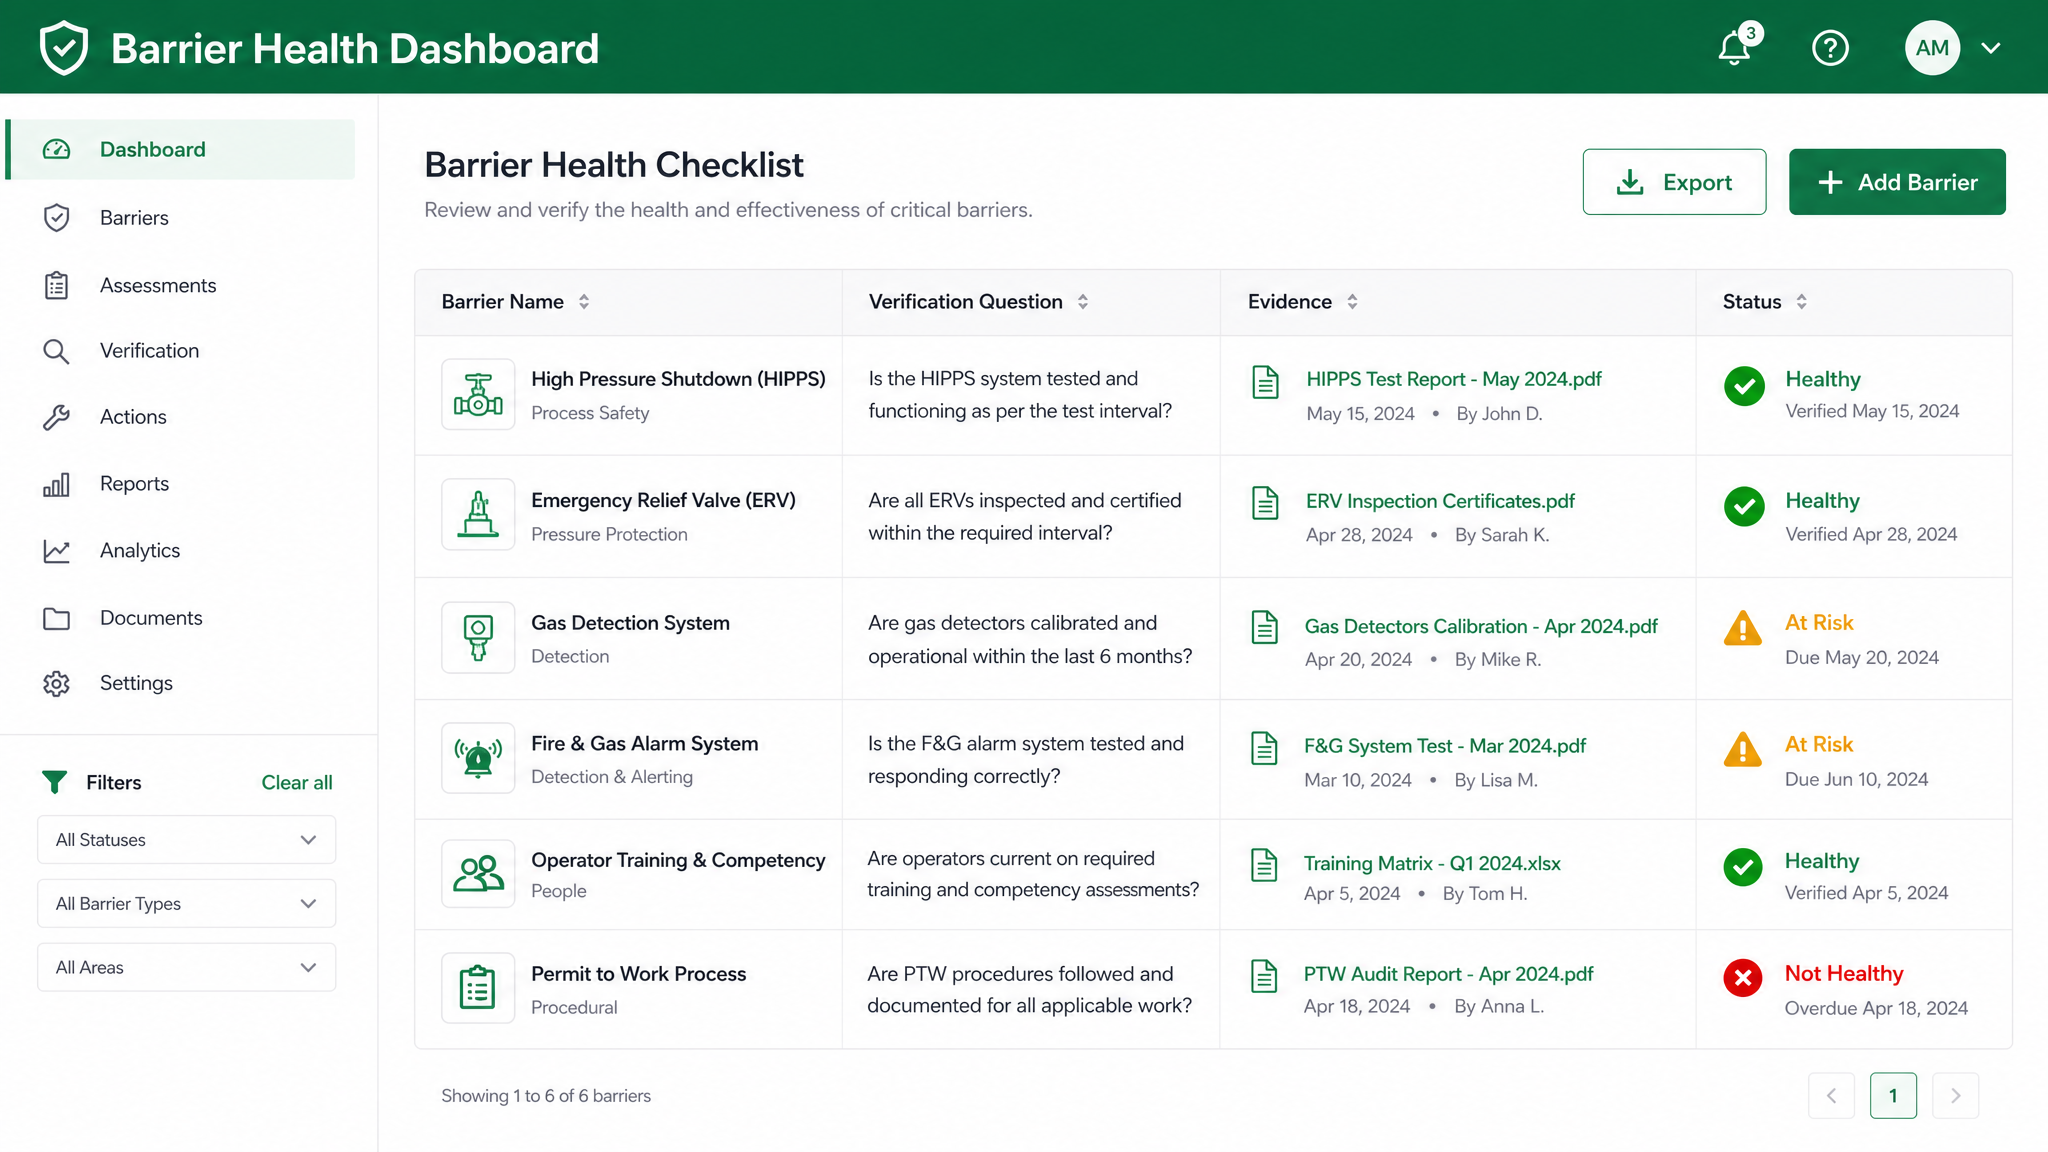Open ERV Inspection Certificates.pdf

tap(1440, 501)
